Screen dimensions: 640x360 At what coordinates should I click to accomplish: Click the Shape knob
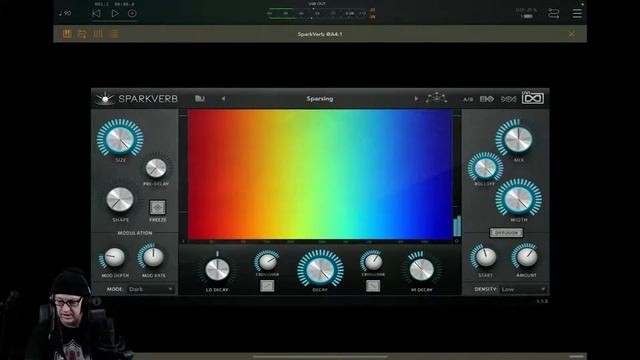(x=120, y=200)
